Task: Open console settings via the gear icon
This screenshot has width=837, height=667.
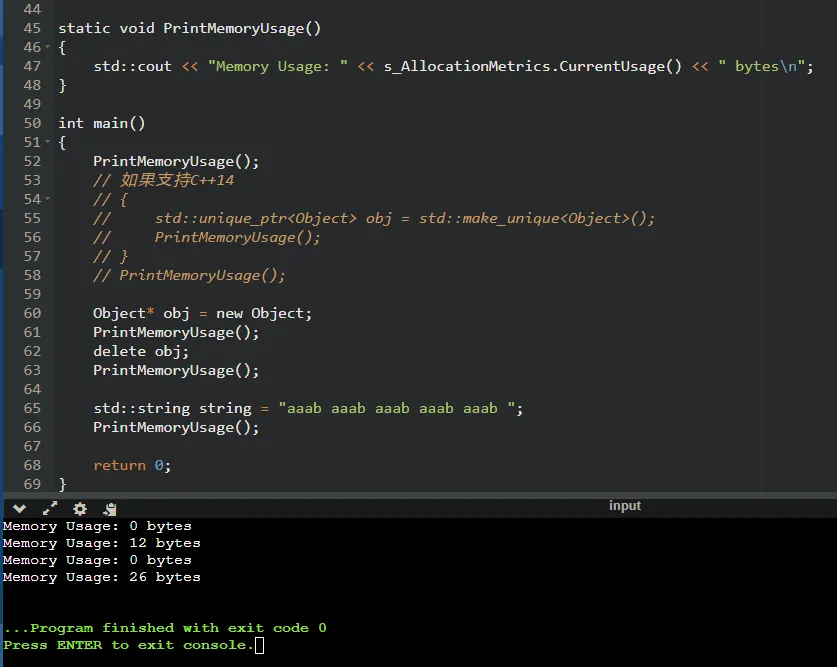Action: coord(80,508)
